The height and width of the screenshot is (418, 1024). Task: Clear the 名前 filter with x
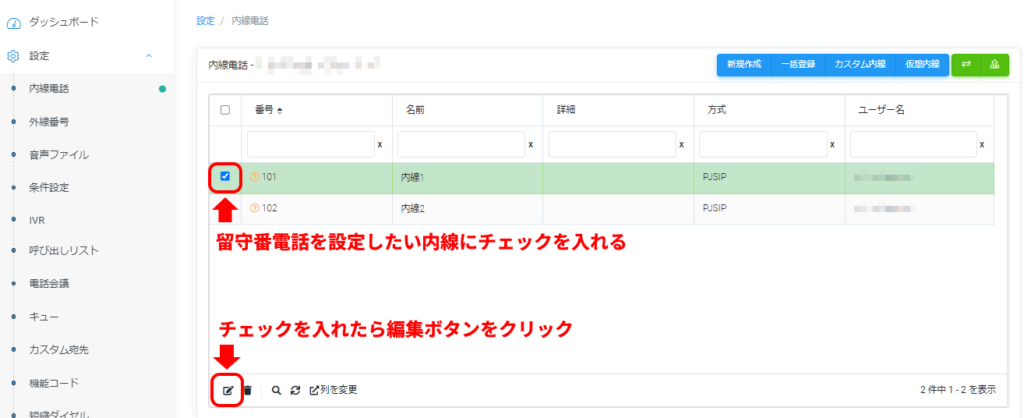coord(530,145)
